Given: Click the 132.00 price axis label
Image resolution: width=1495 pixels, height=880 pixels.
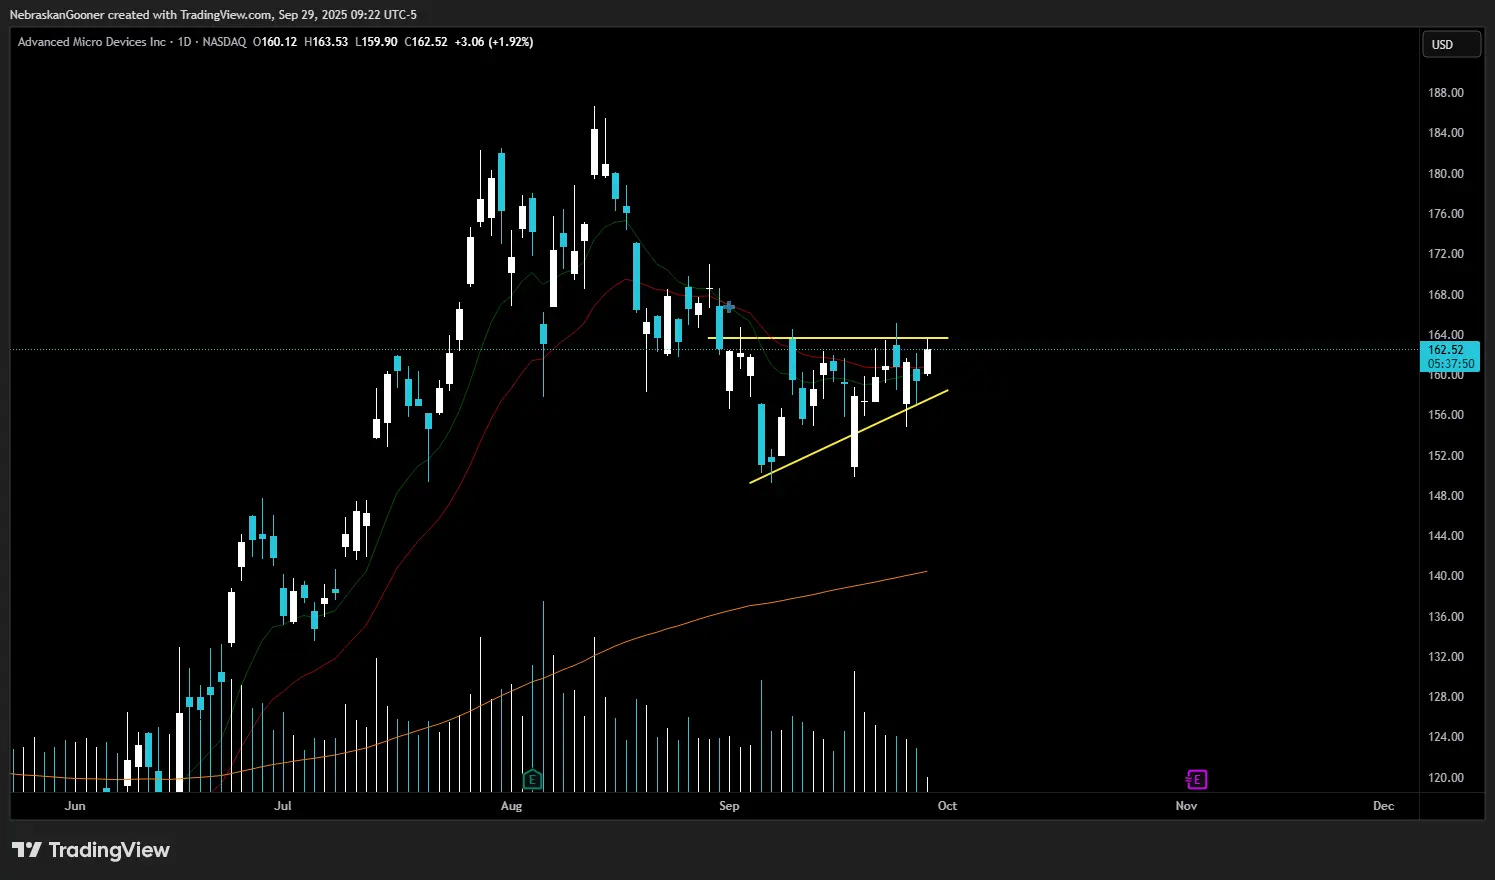Looking at the screenshot, I should pyautogui.click(x=1445, y=657).
